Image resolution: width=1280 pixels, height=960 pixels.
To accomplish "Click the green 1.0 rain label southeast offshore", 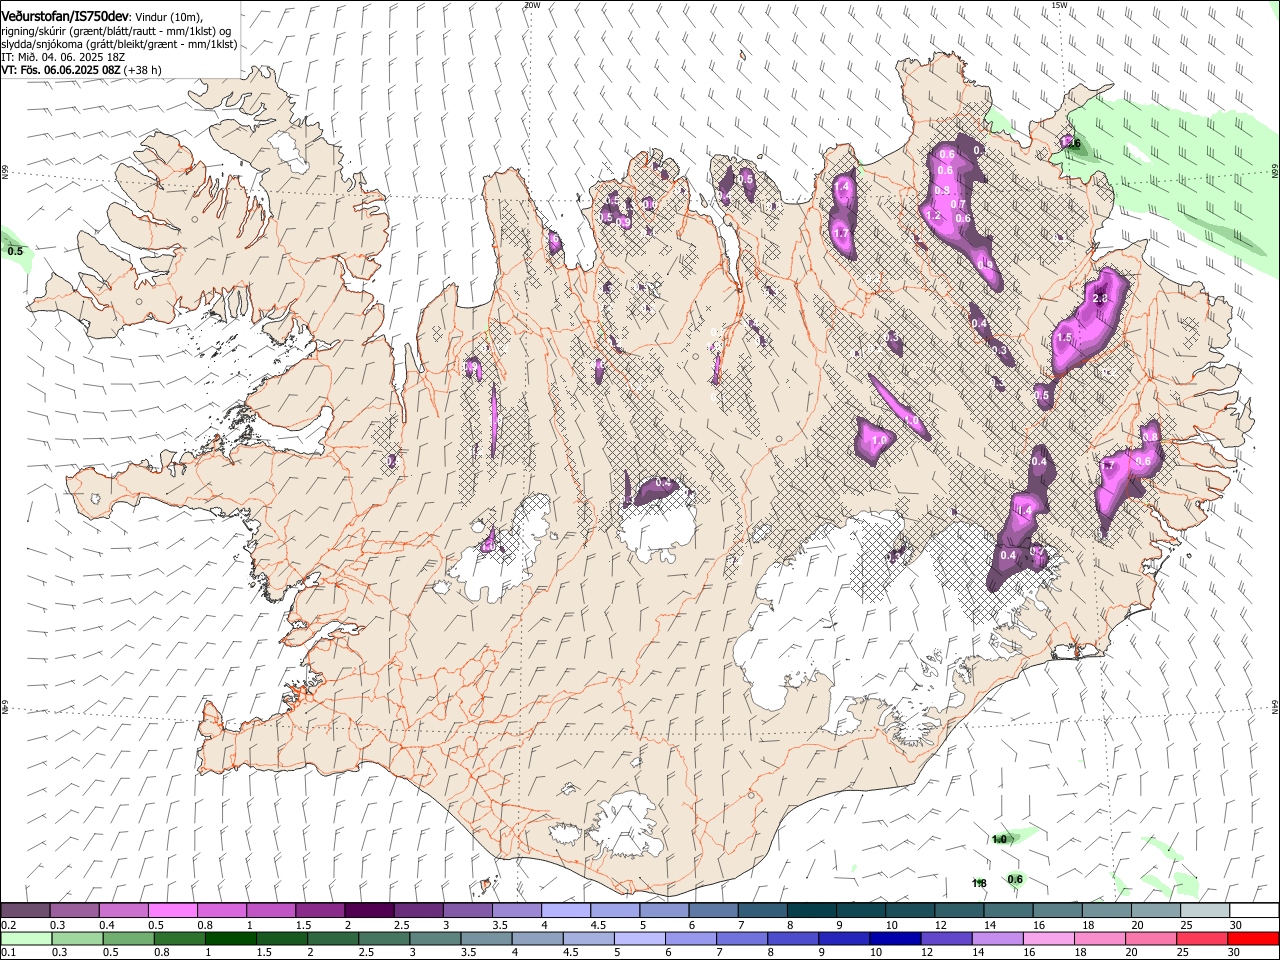I will coord(1000,839).
